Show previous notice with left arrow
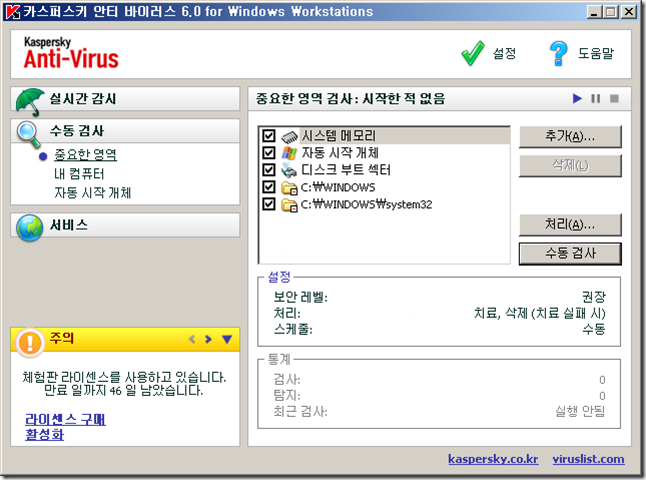The height and width of the screenshot is (480, 646). [192, 339]
